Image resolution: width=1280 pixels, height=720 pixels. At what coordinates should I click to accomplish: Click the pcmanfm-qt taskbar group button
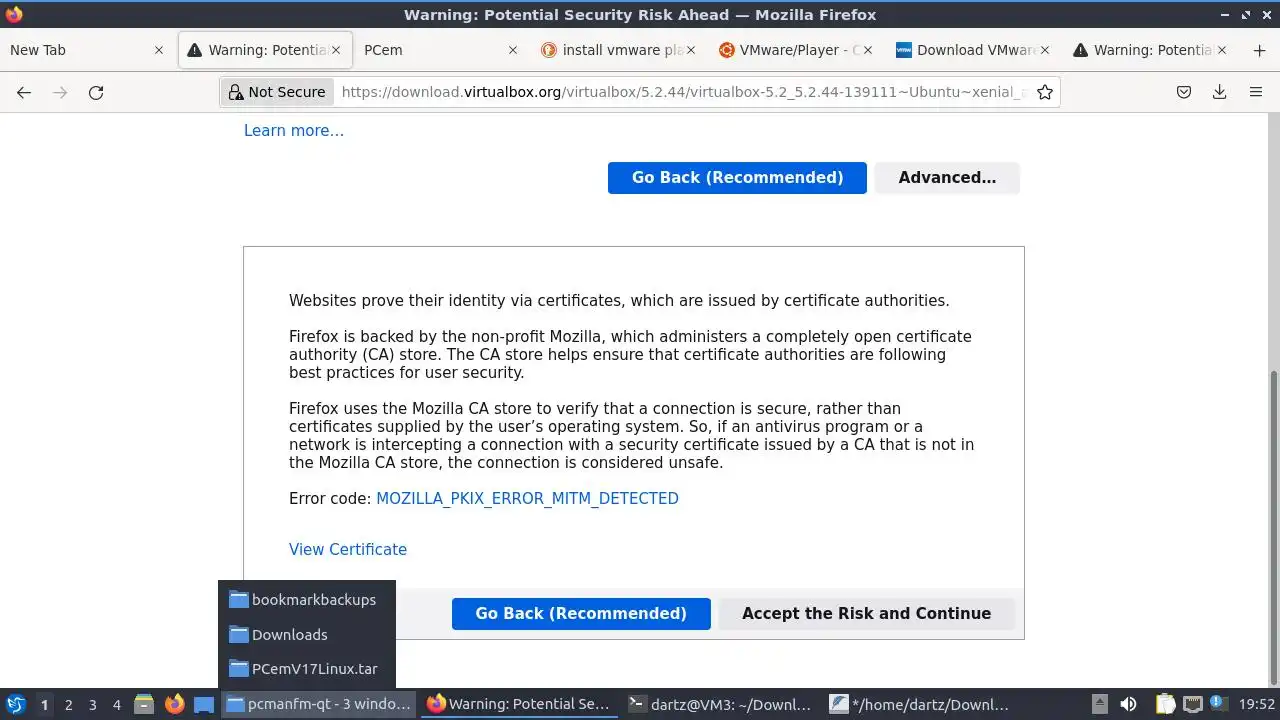319,704
